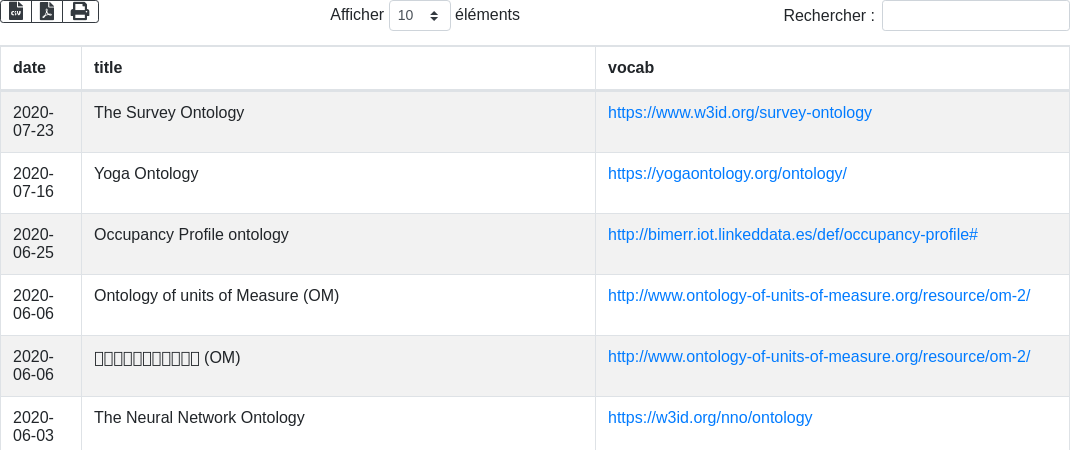The width and height of the screenshot is (1070, 450).
Task: Export the table as a PDF
Action: pyautogui.click(x=47, y=12)
